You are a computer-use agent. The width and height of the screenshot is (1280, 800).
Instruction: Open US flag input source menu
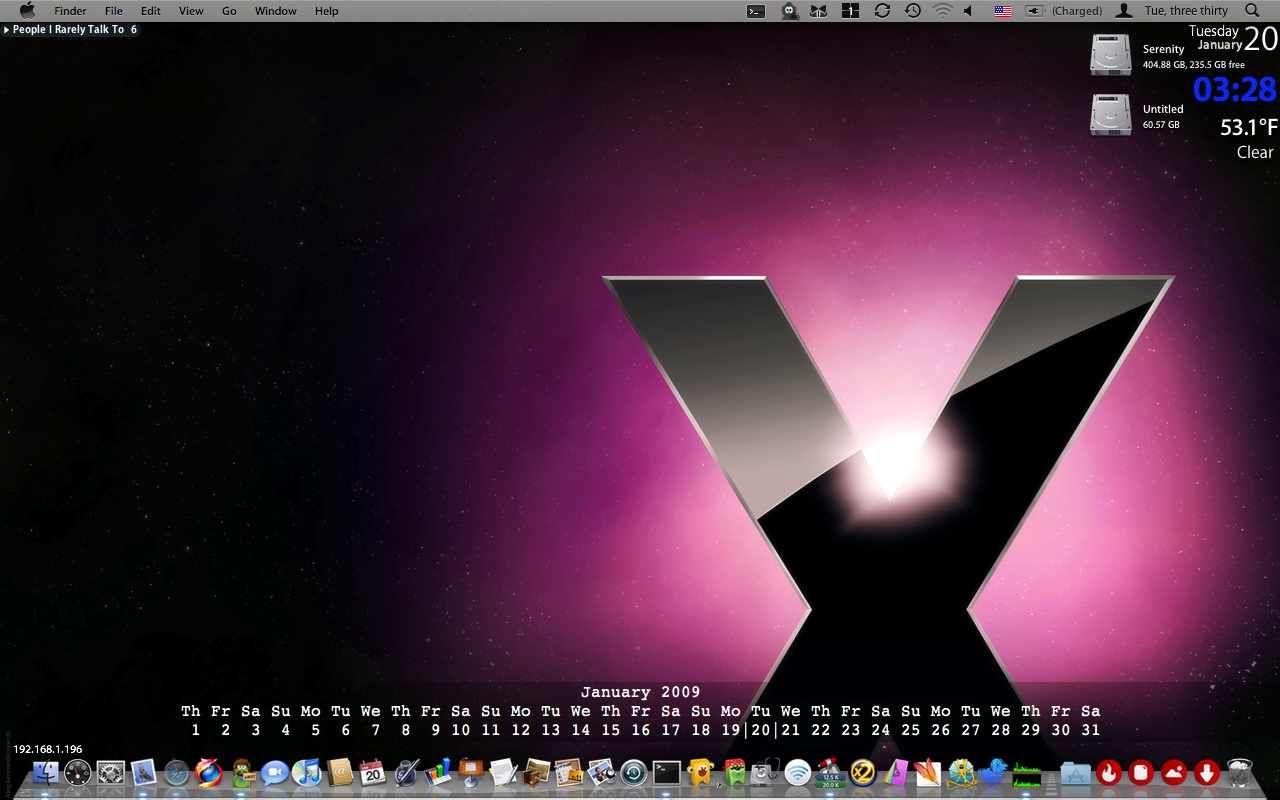click(x=1003, y=11)
